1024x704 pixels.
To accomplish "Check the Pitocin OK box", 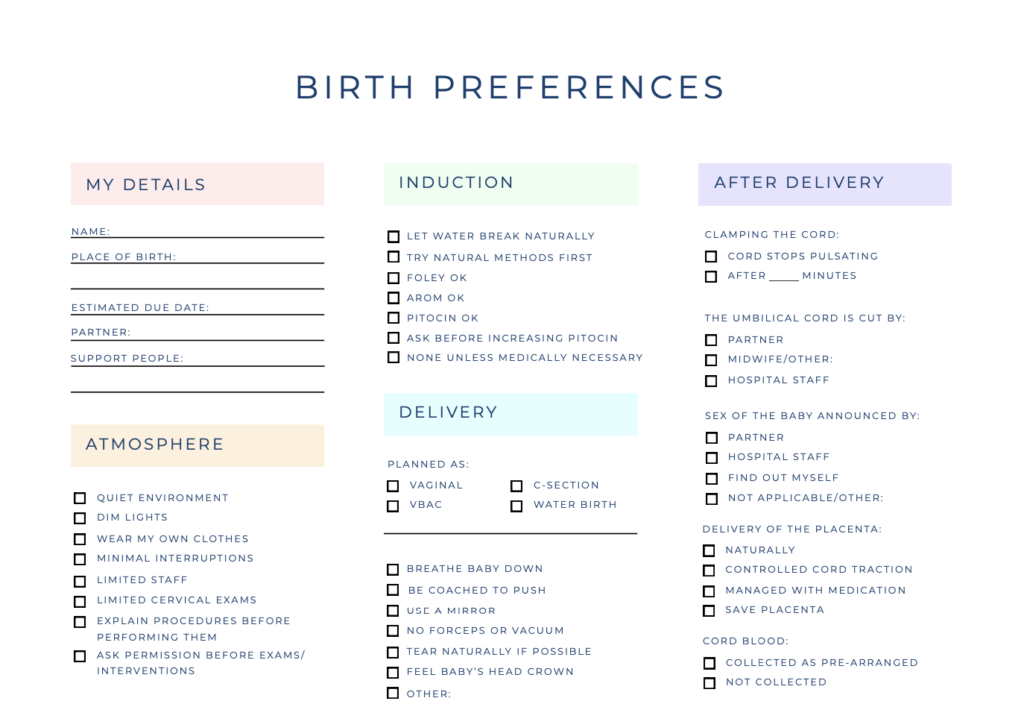I will [x=393, y=318].
